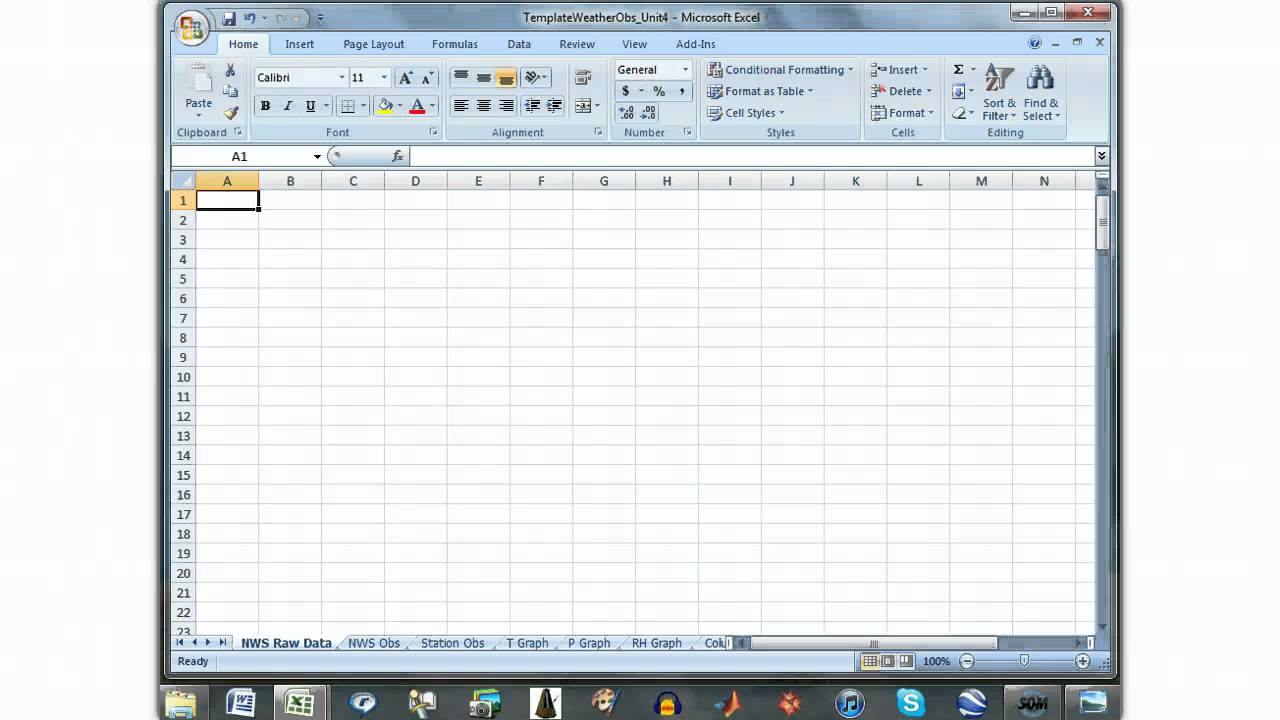The width and height of the screenshot is (1280, 720).
Task: Increase font size with Grow Font icon
Action: tap(405, 78)
